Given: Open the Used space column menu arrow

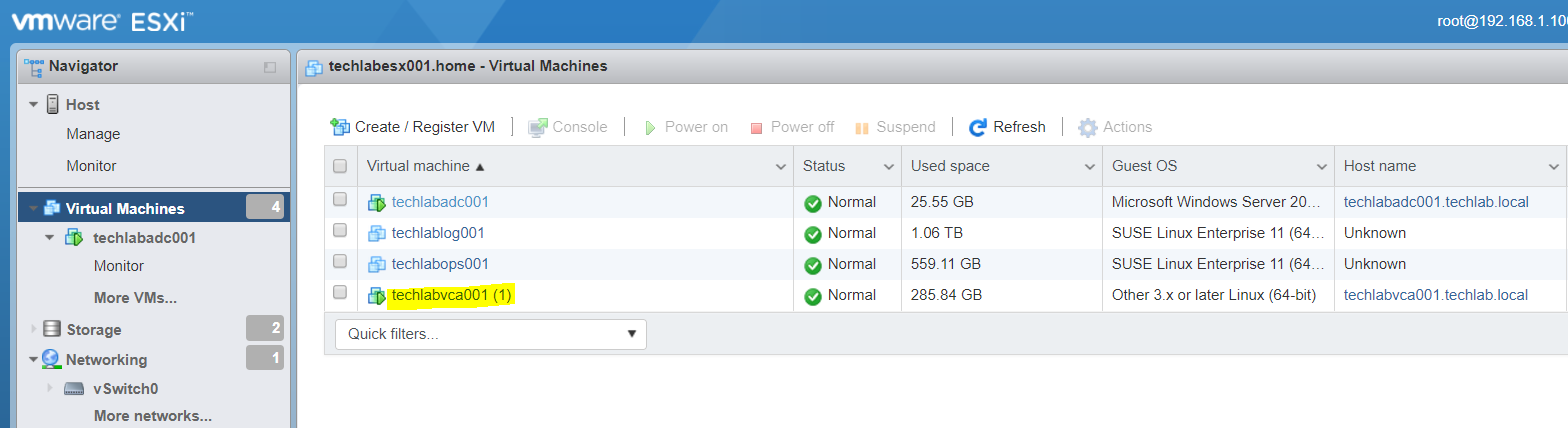Looking at the screenshot, I should click(1089, 166).
